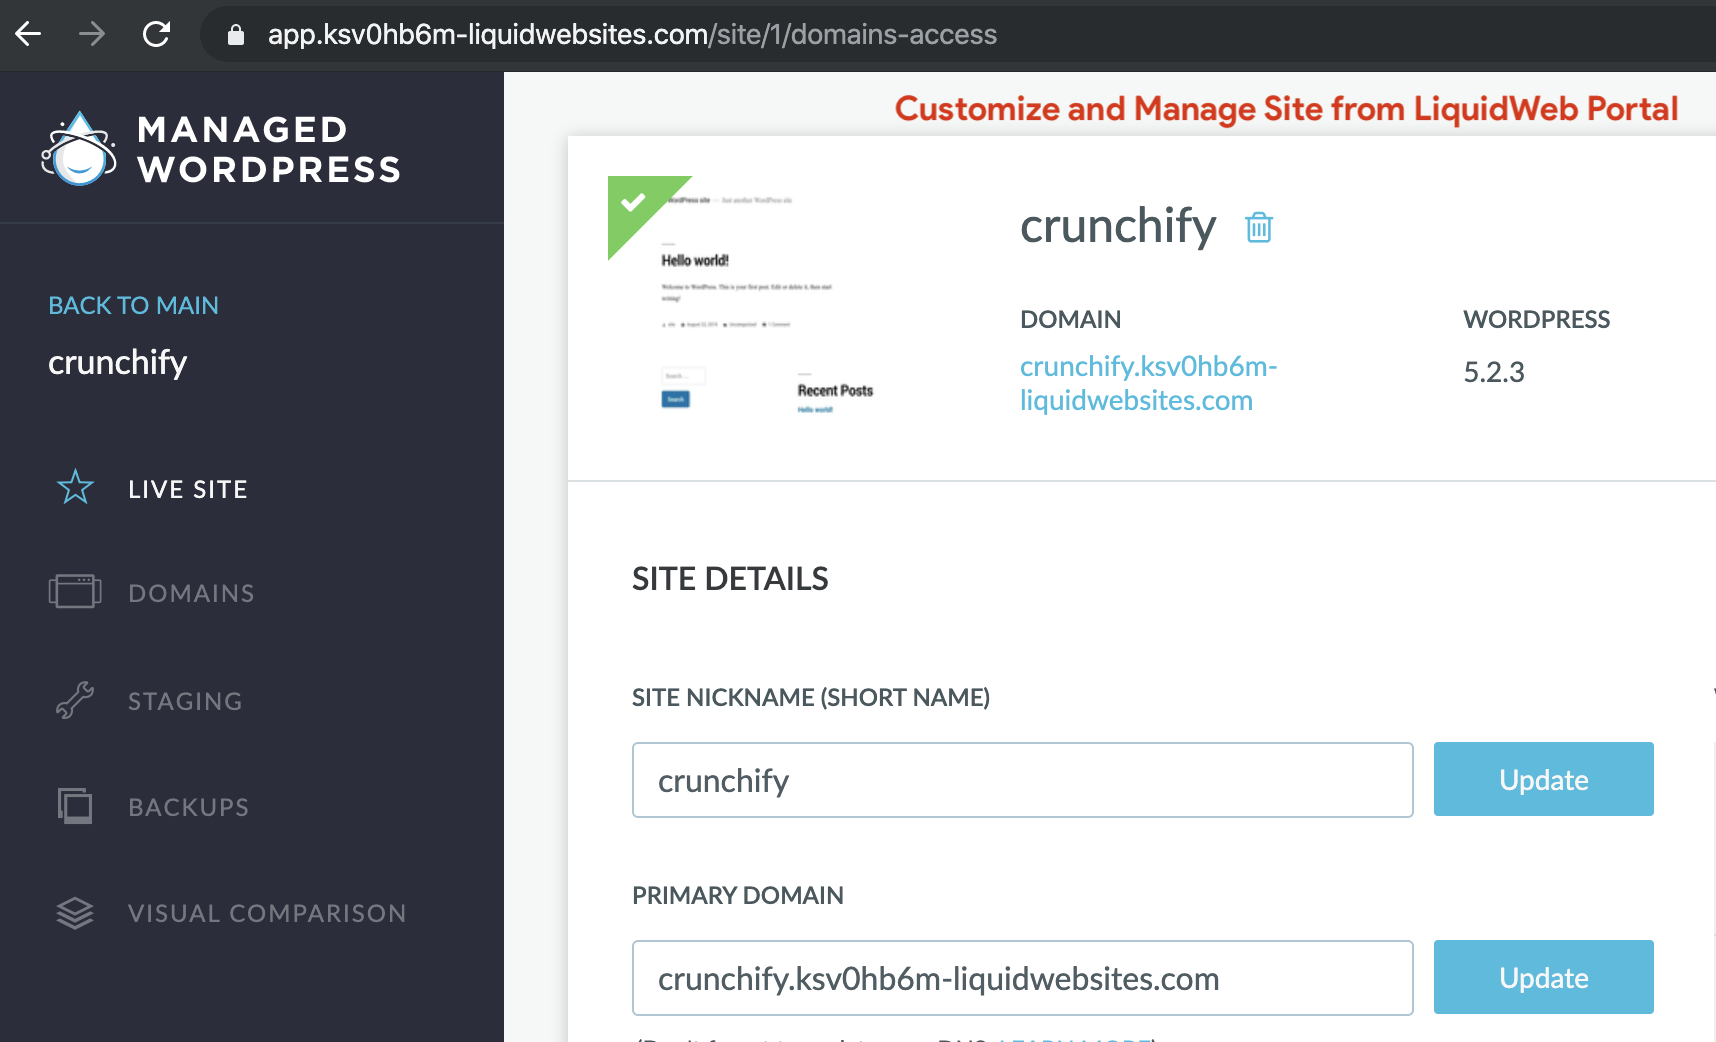
Task: Click the Primary Domain input field
Action: coord(1022,978)
